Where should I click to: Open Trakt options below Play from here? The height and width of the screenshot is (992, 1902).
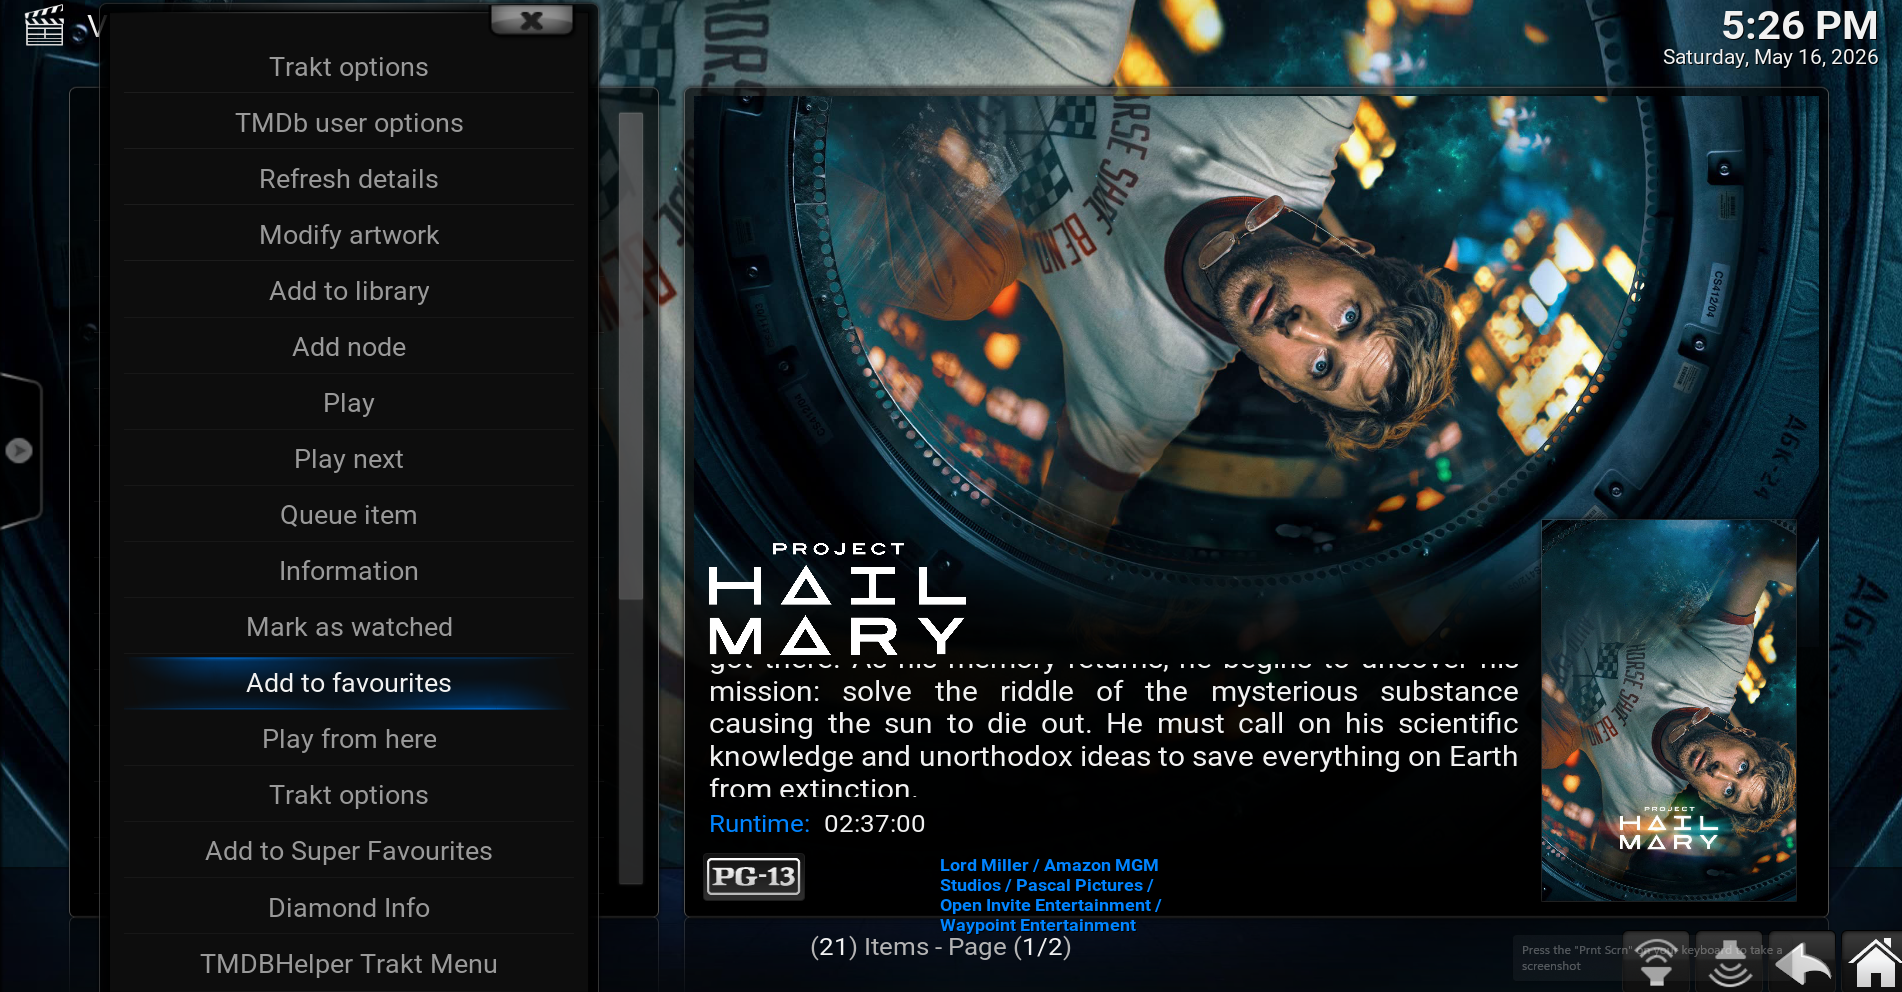point(349,795)
